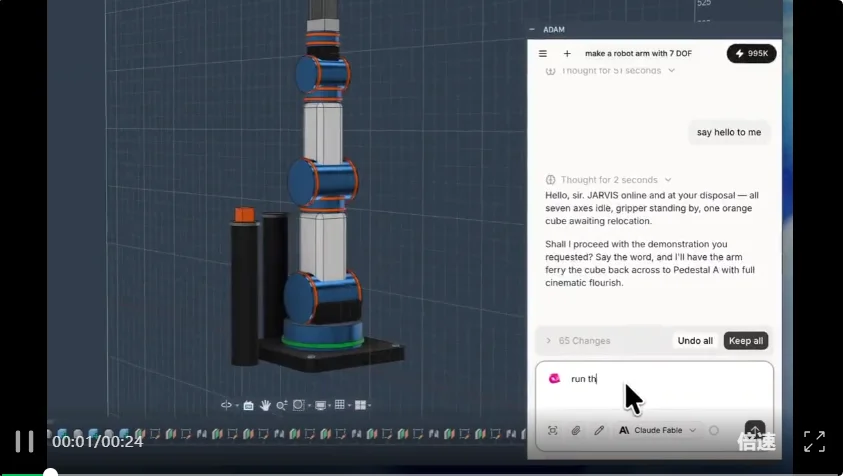Click the pencil sketch icon in chat input
This screenshot has height=476, width=844.
coord(599,430)
